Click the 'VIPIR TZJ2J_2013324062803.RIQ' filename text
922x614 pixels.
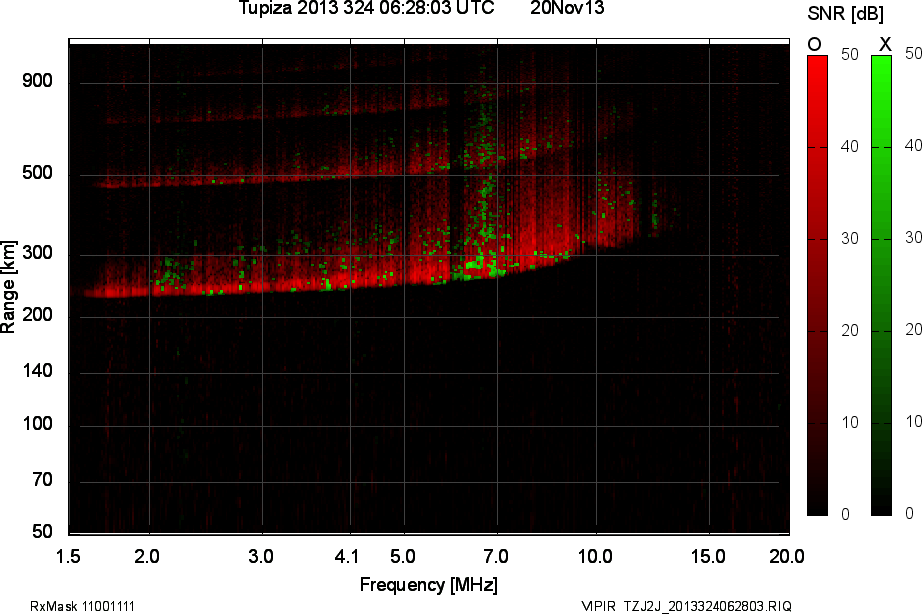tap(686, 606)
